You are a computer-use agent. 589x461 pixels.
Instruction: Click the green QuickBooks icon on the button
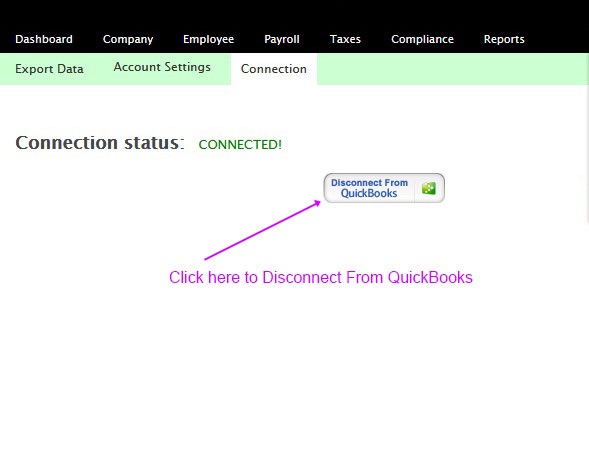(x=429, y=188)
